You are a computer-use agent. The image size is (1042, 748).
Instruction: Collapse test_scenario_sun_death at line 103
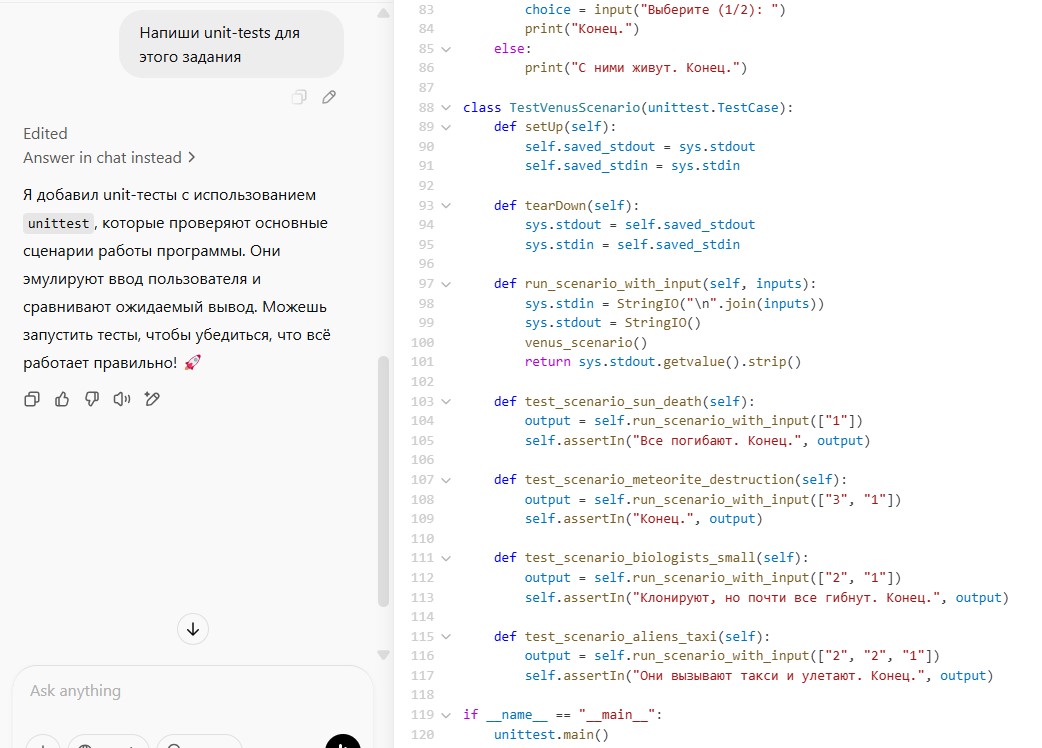click(x=447, y=402)
